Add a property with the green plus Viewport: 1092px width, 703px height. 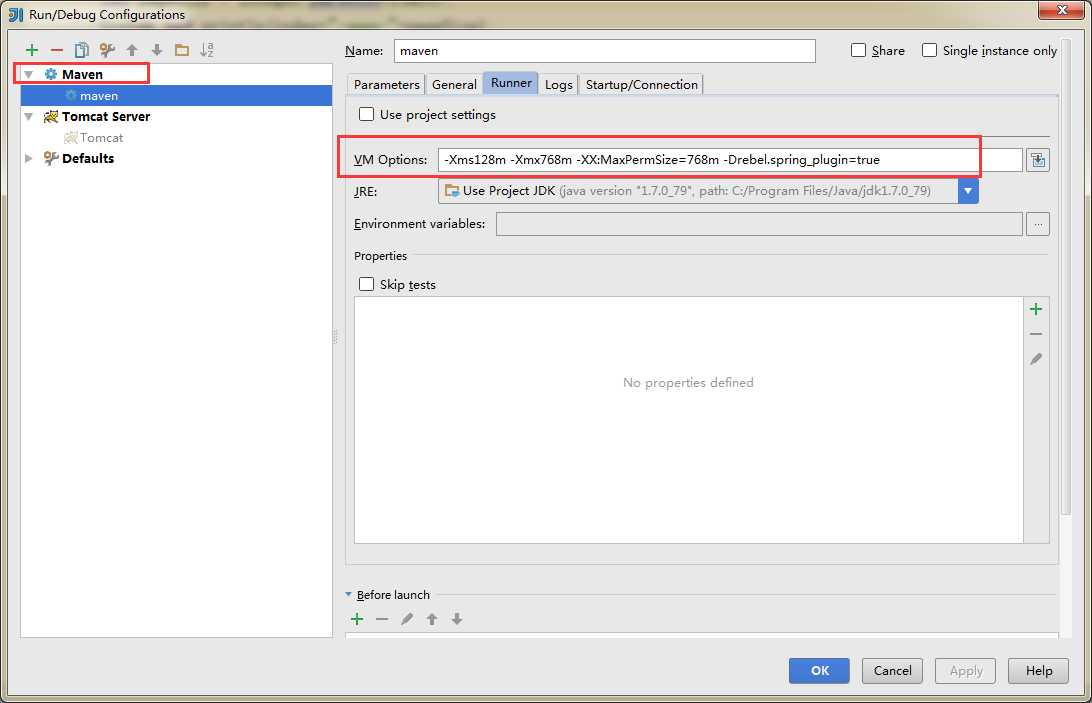(1036, 309)
